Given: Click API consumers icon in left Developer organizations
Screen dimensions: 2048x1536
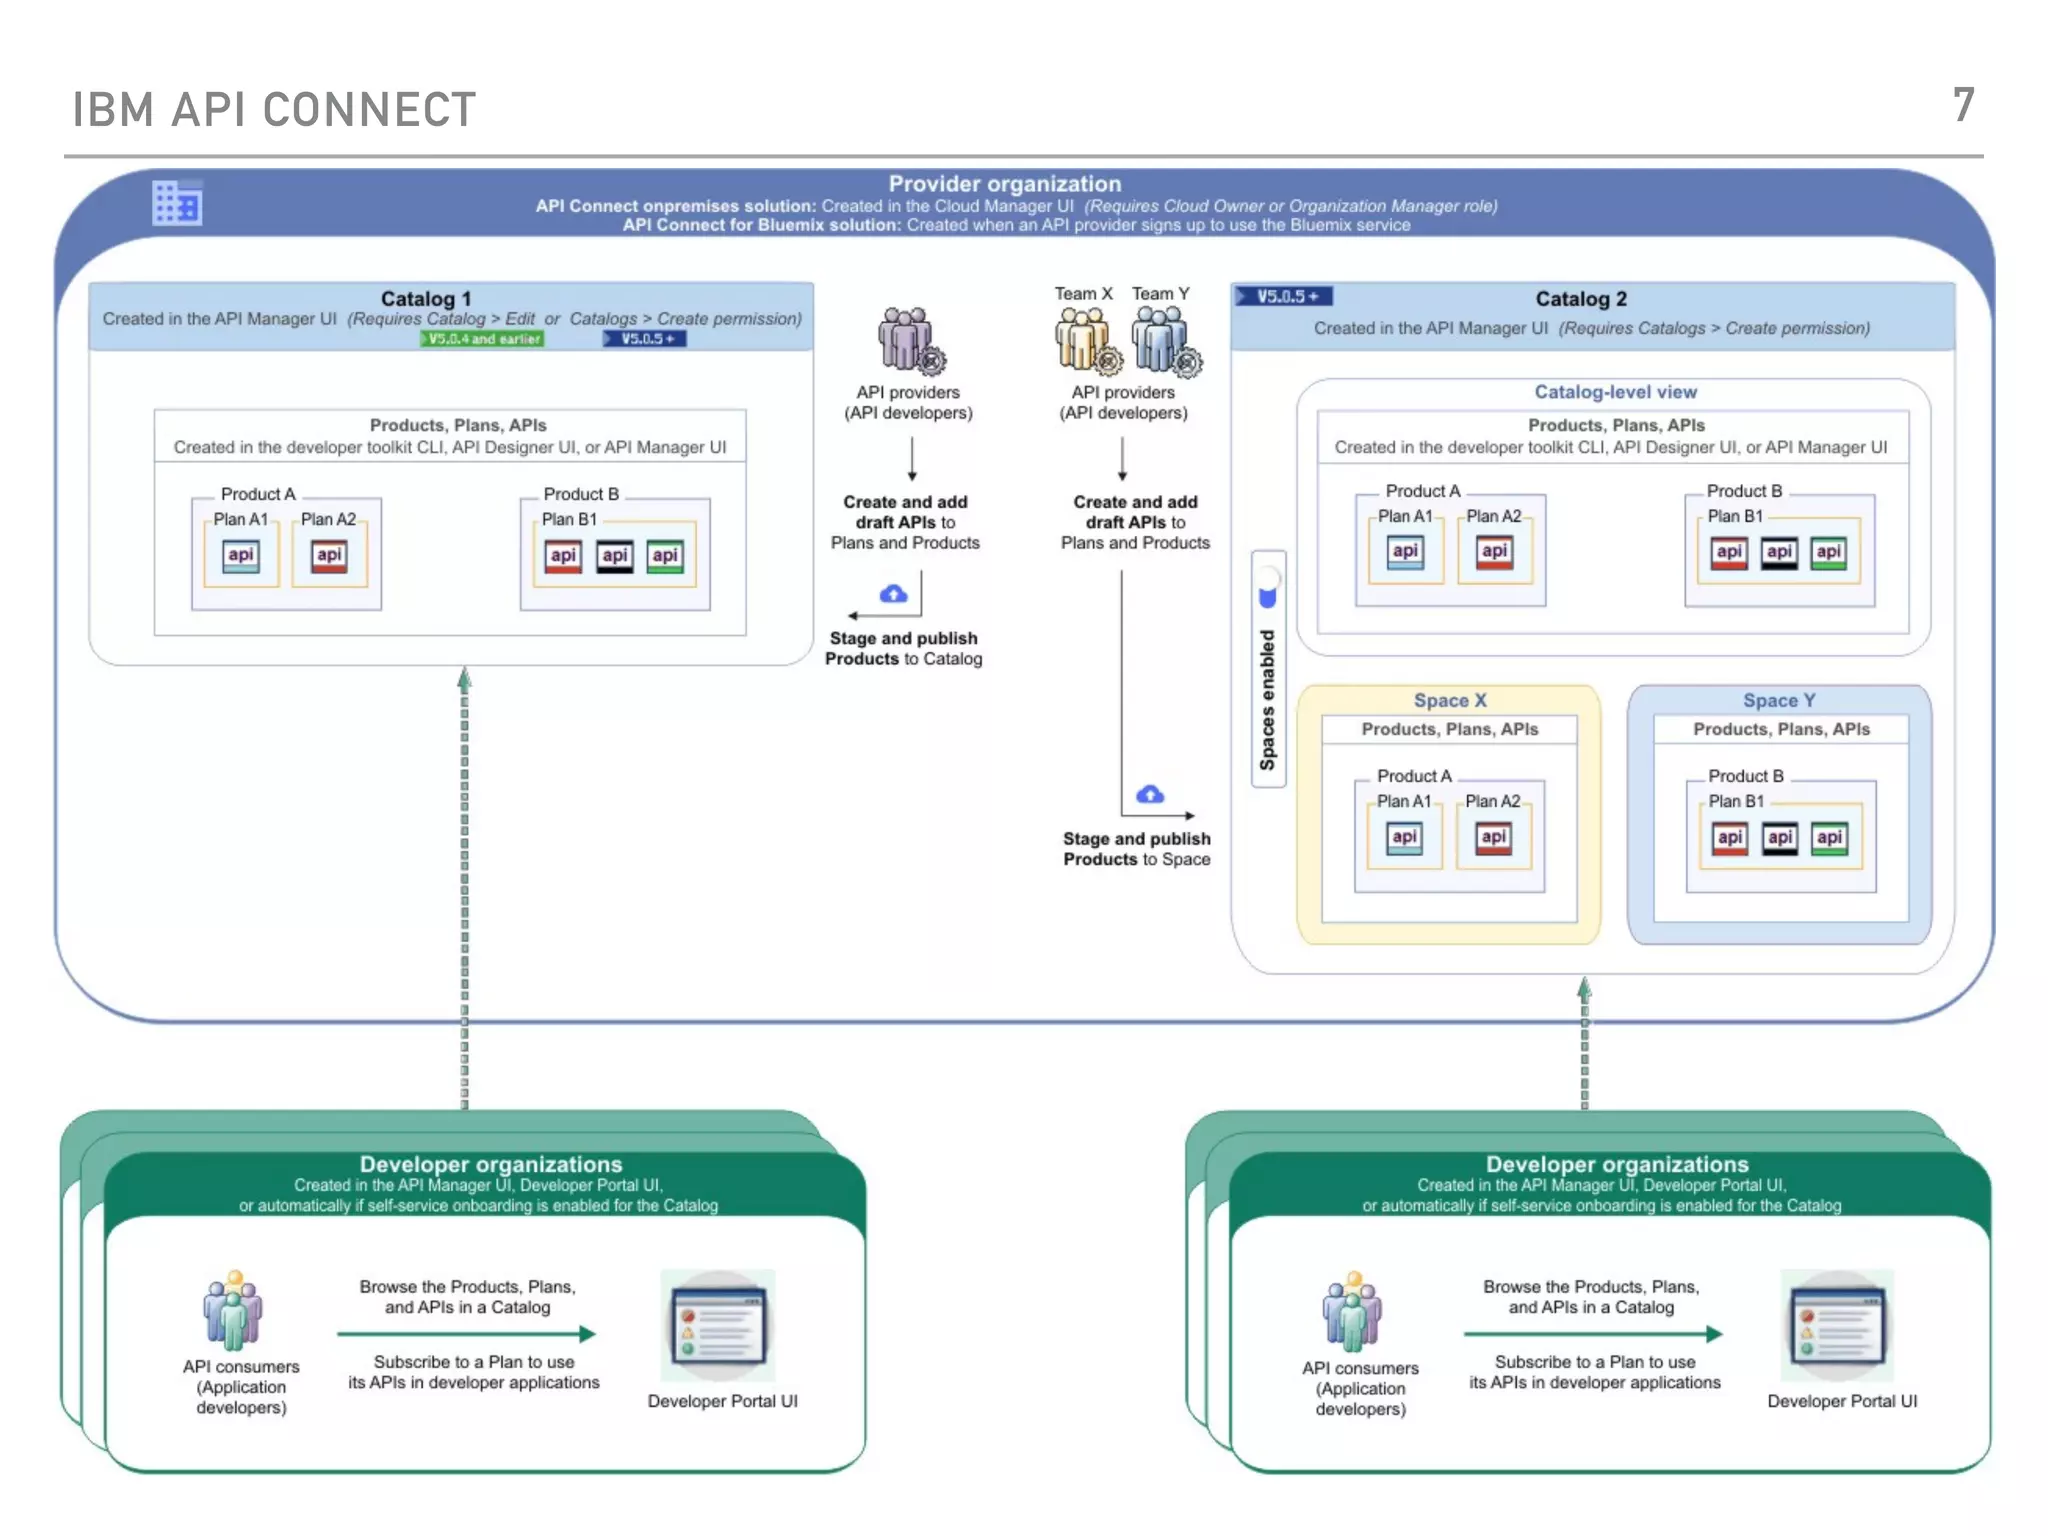Looking at the screenshot, I should tap(233, 1310).
